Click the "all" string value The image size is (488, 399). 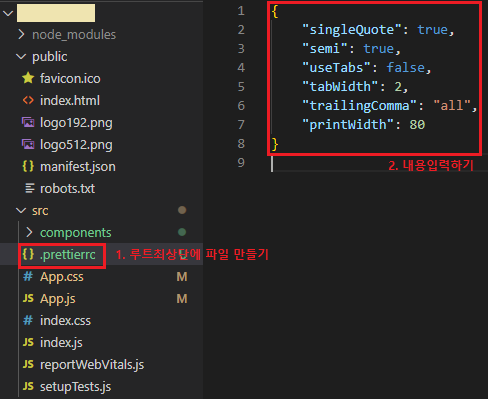pos(452,106)
